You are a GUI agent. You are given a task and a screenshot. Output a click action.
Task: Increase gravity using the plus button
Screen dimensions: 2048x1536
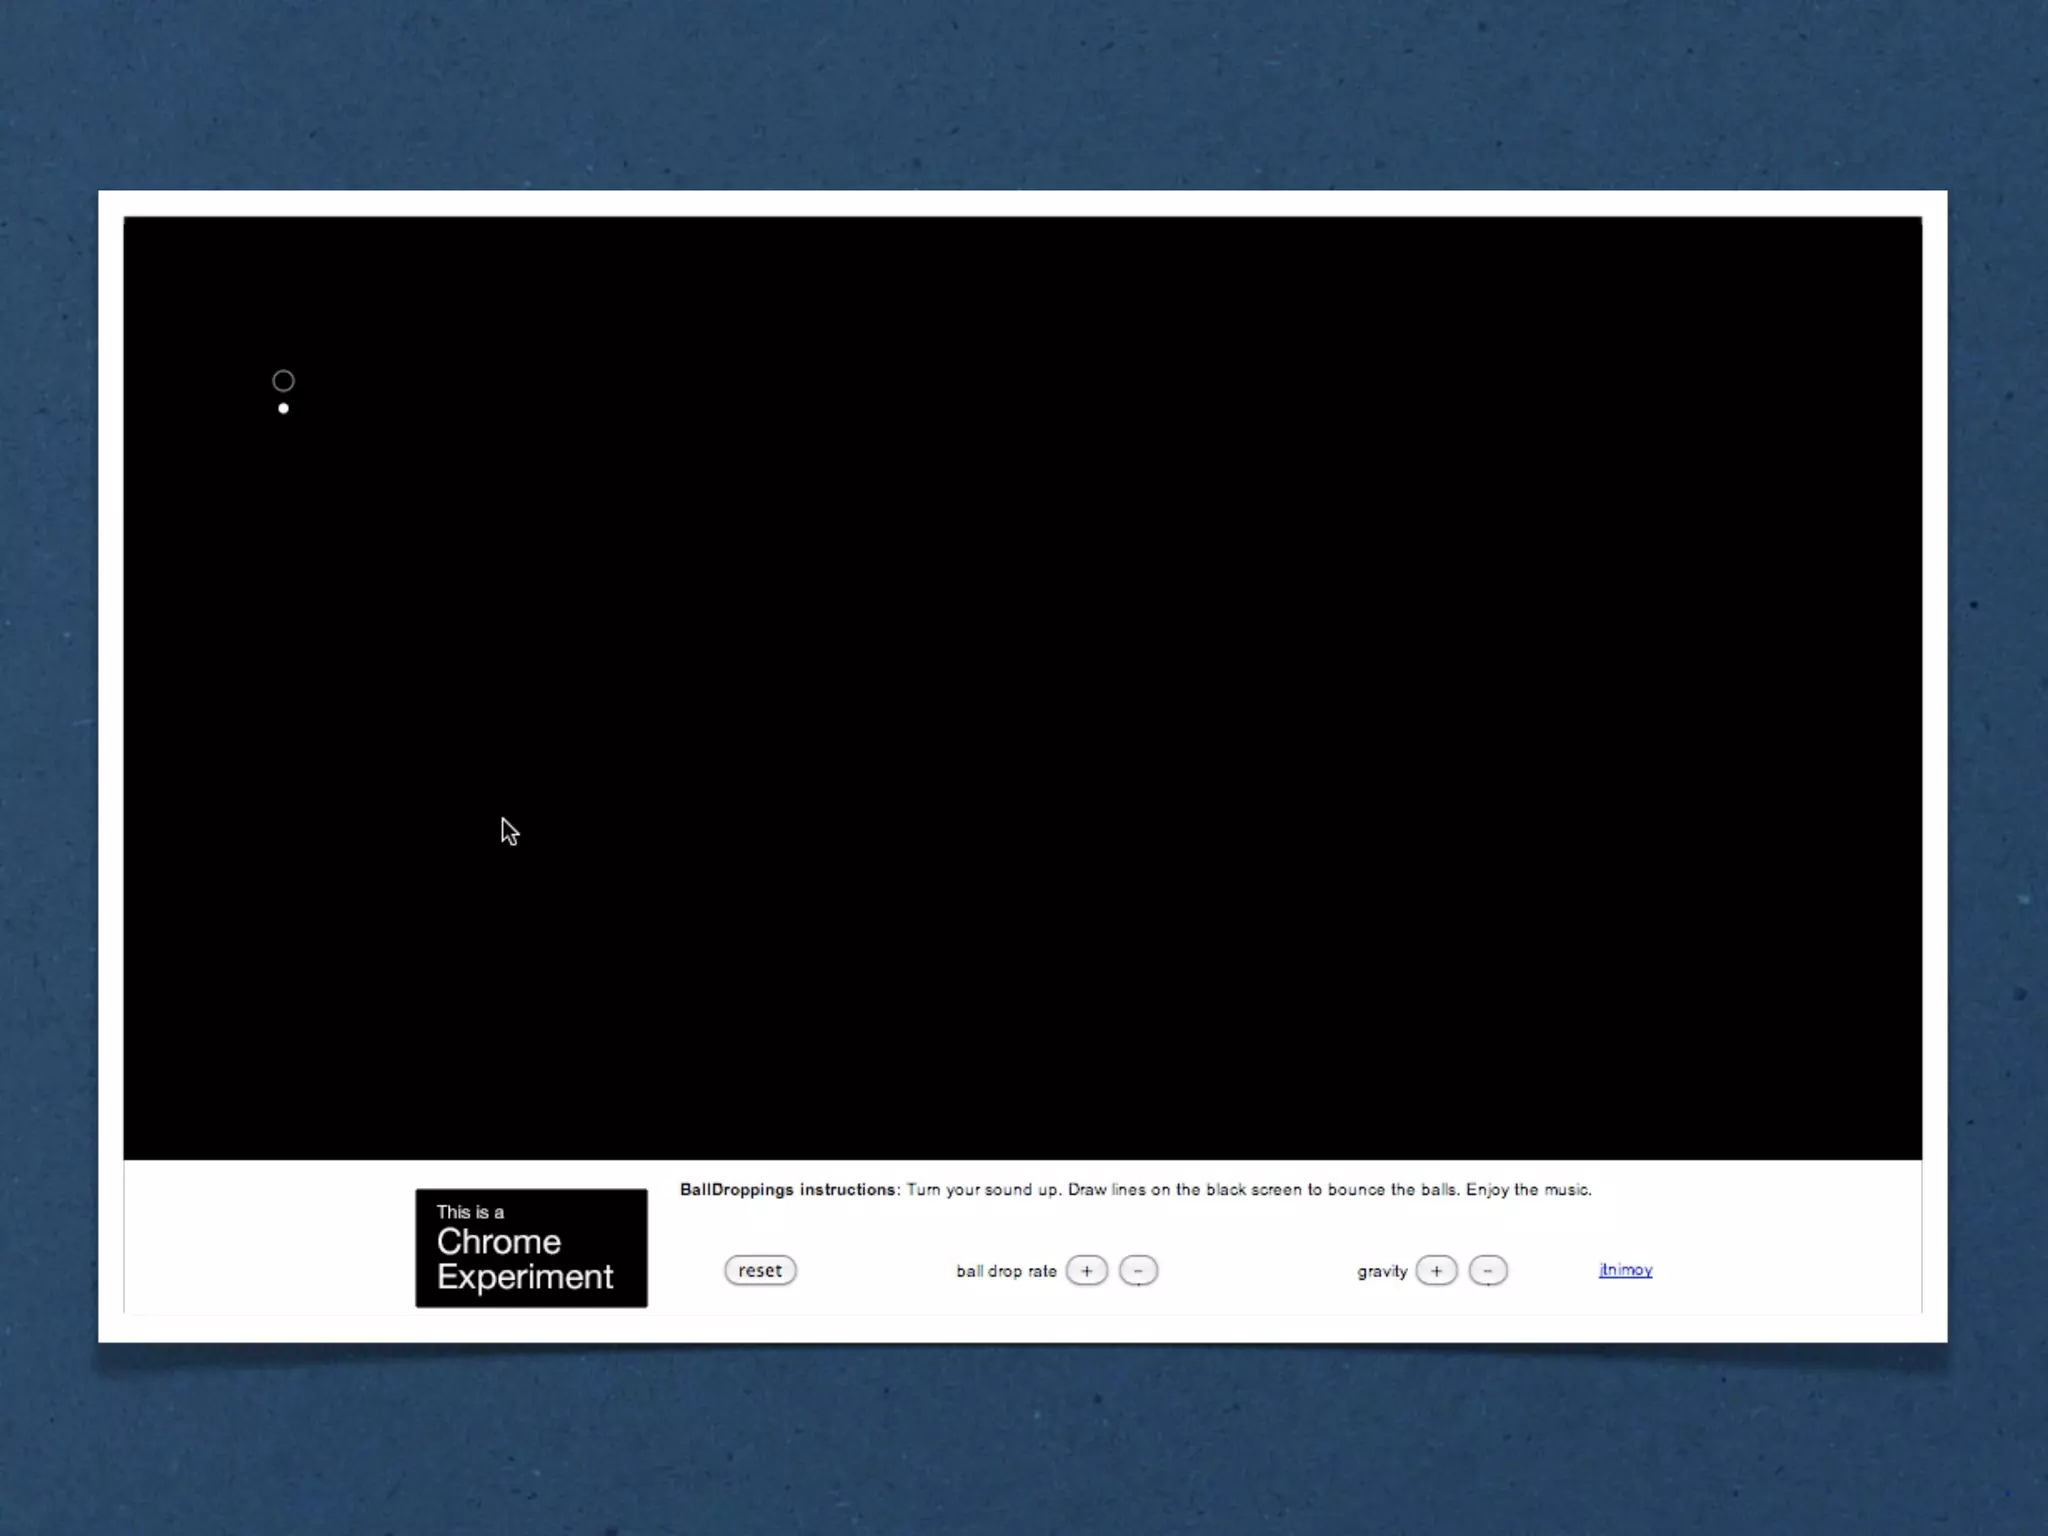coord(1436,1270)
